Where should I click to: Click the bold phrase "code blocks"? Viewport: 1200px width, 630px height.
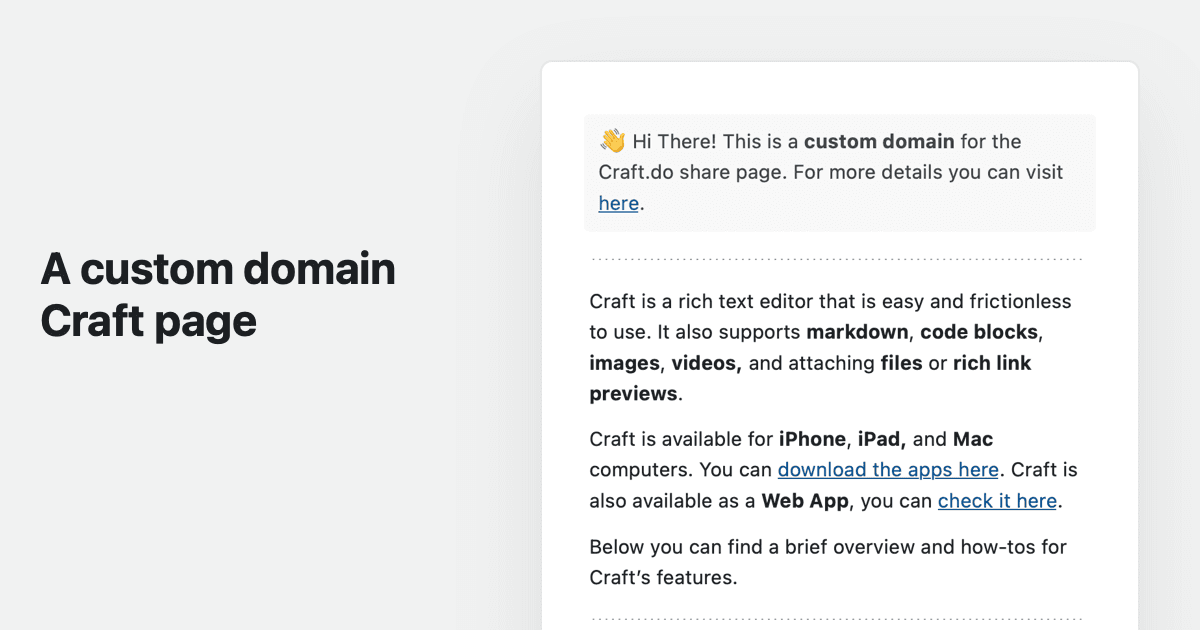982,331
